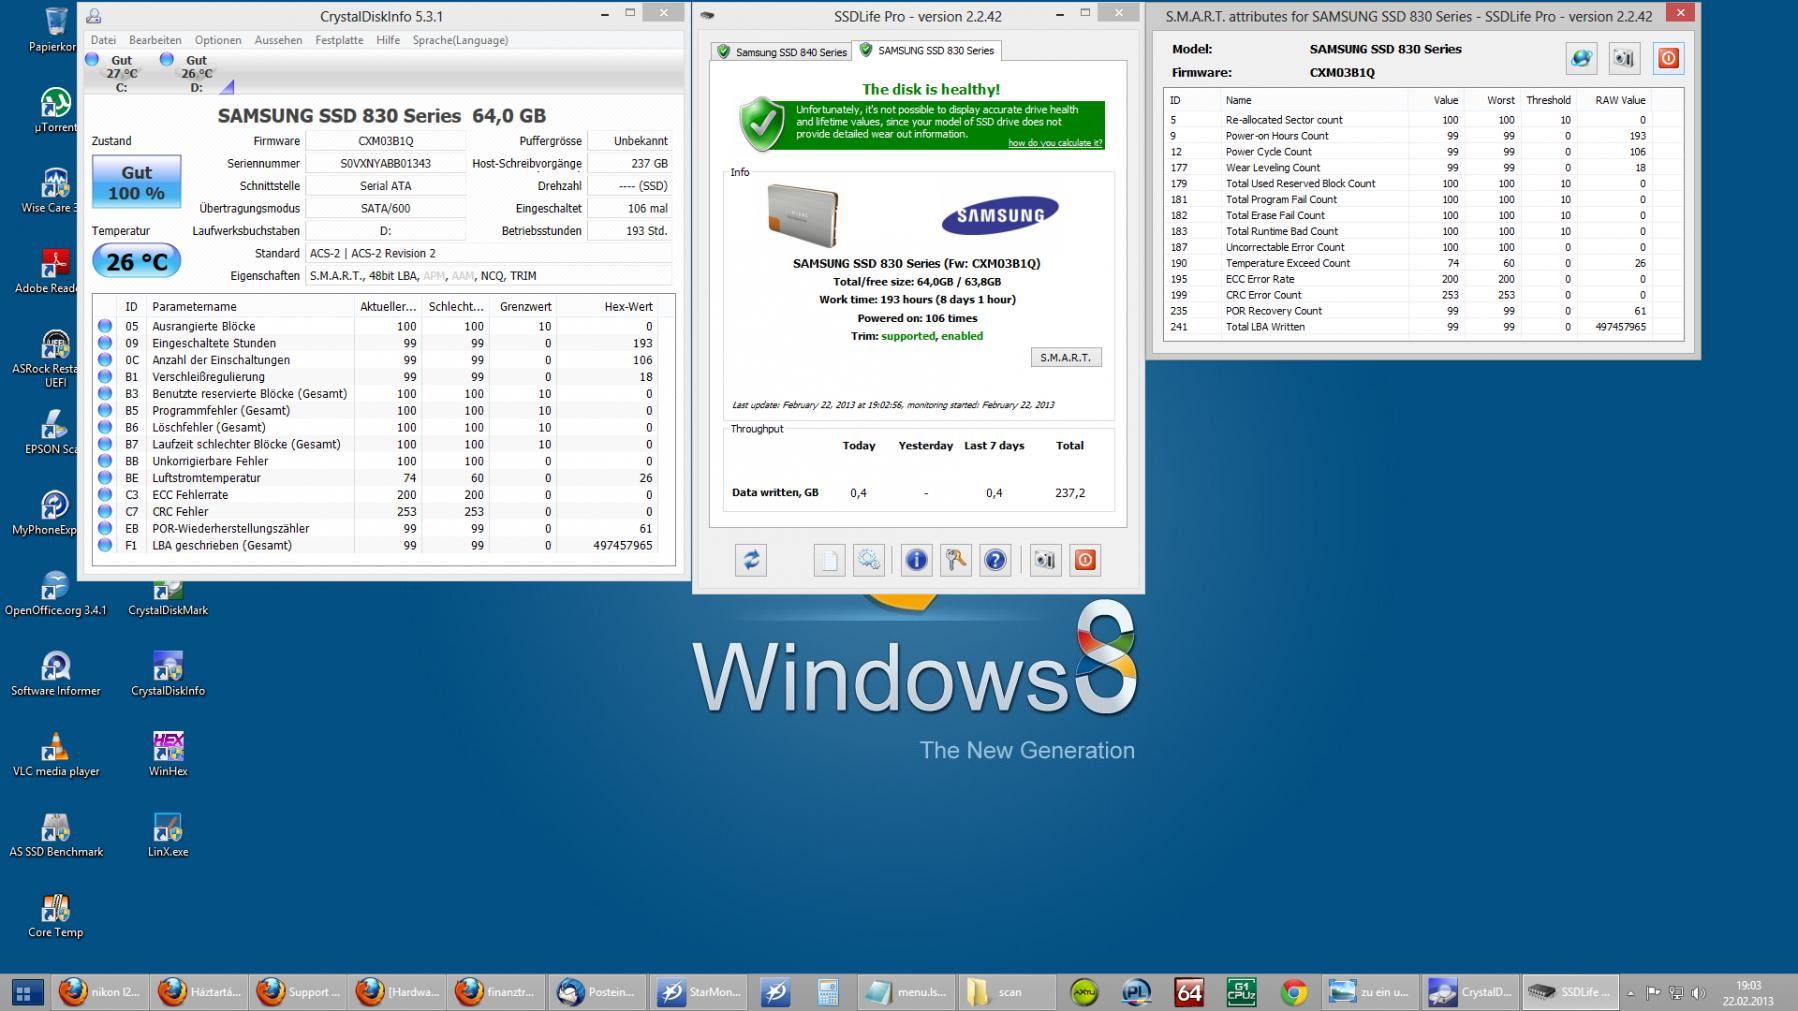Click the 'scan' folder taskbar button
The image size is (1798, 1011).
[x=1008, y=992]
